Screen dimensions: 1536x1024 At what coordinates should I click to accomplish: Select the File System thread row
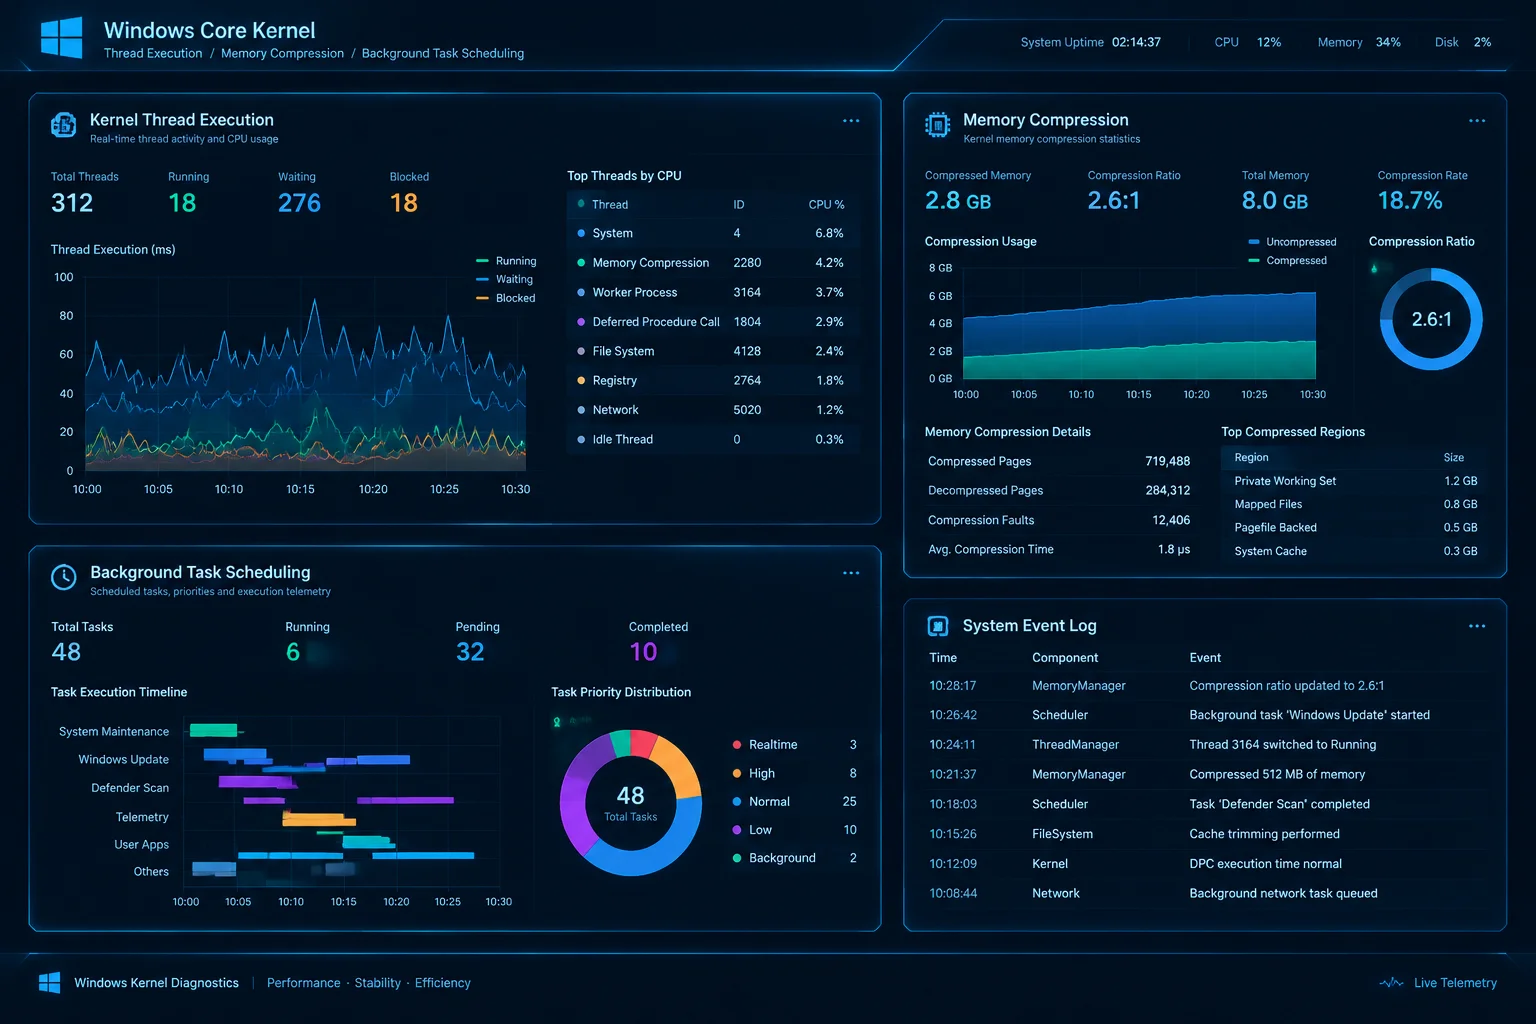[713, 351]
